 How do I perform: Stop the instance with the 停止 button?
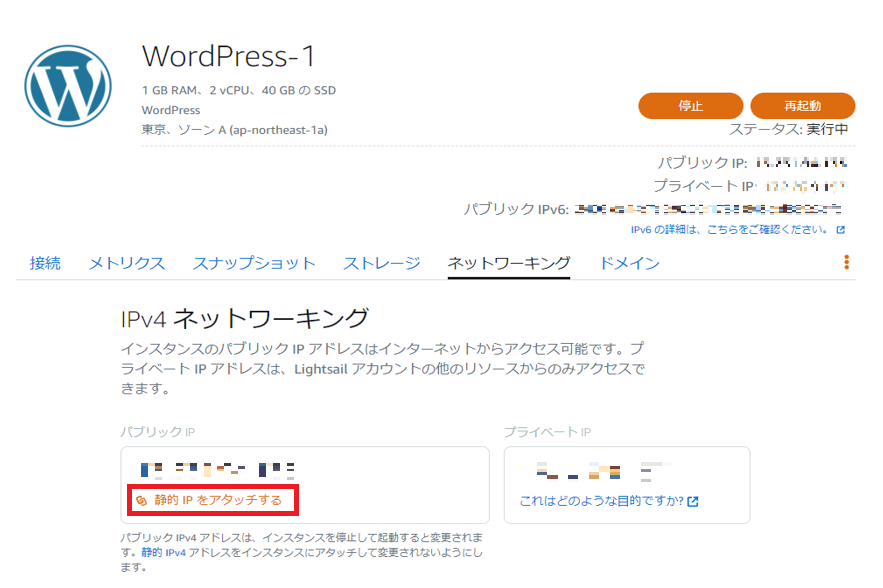[x=690, y=106]
